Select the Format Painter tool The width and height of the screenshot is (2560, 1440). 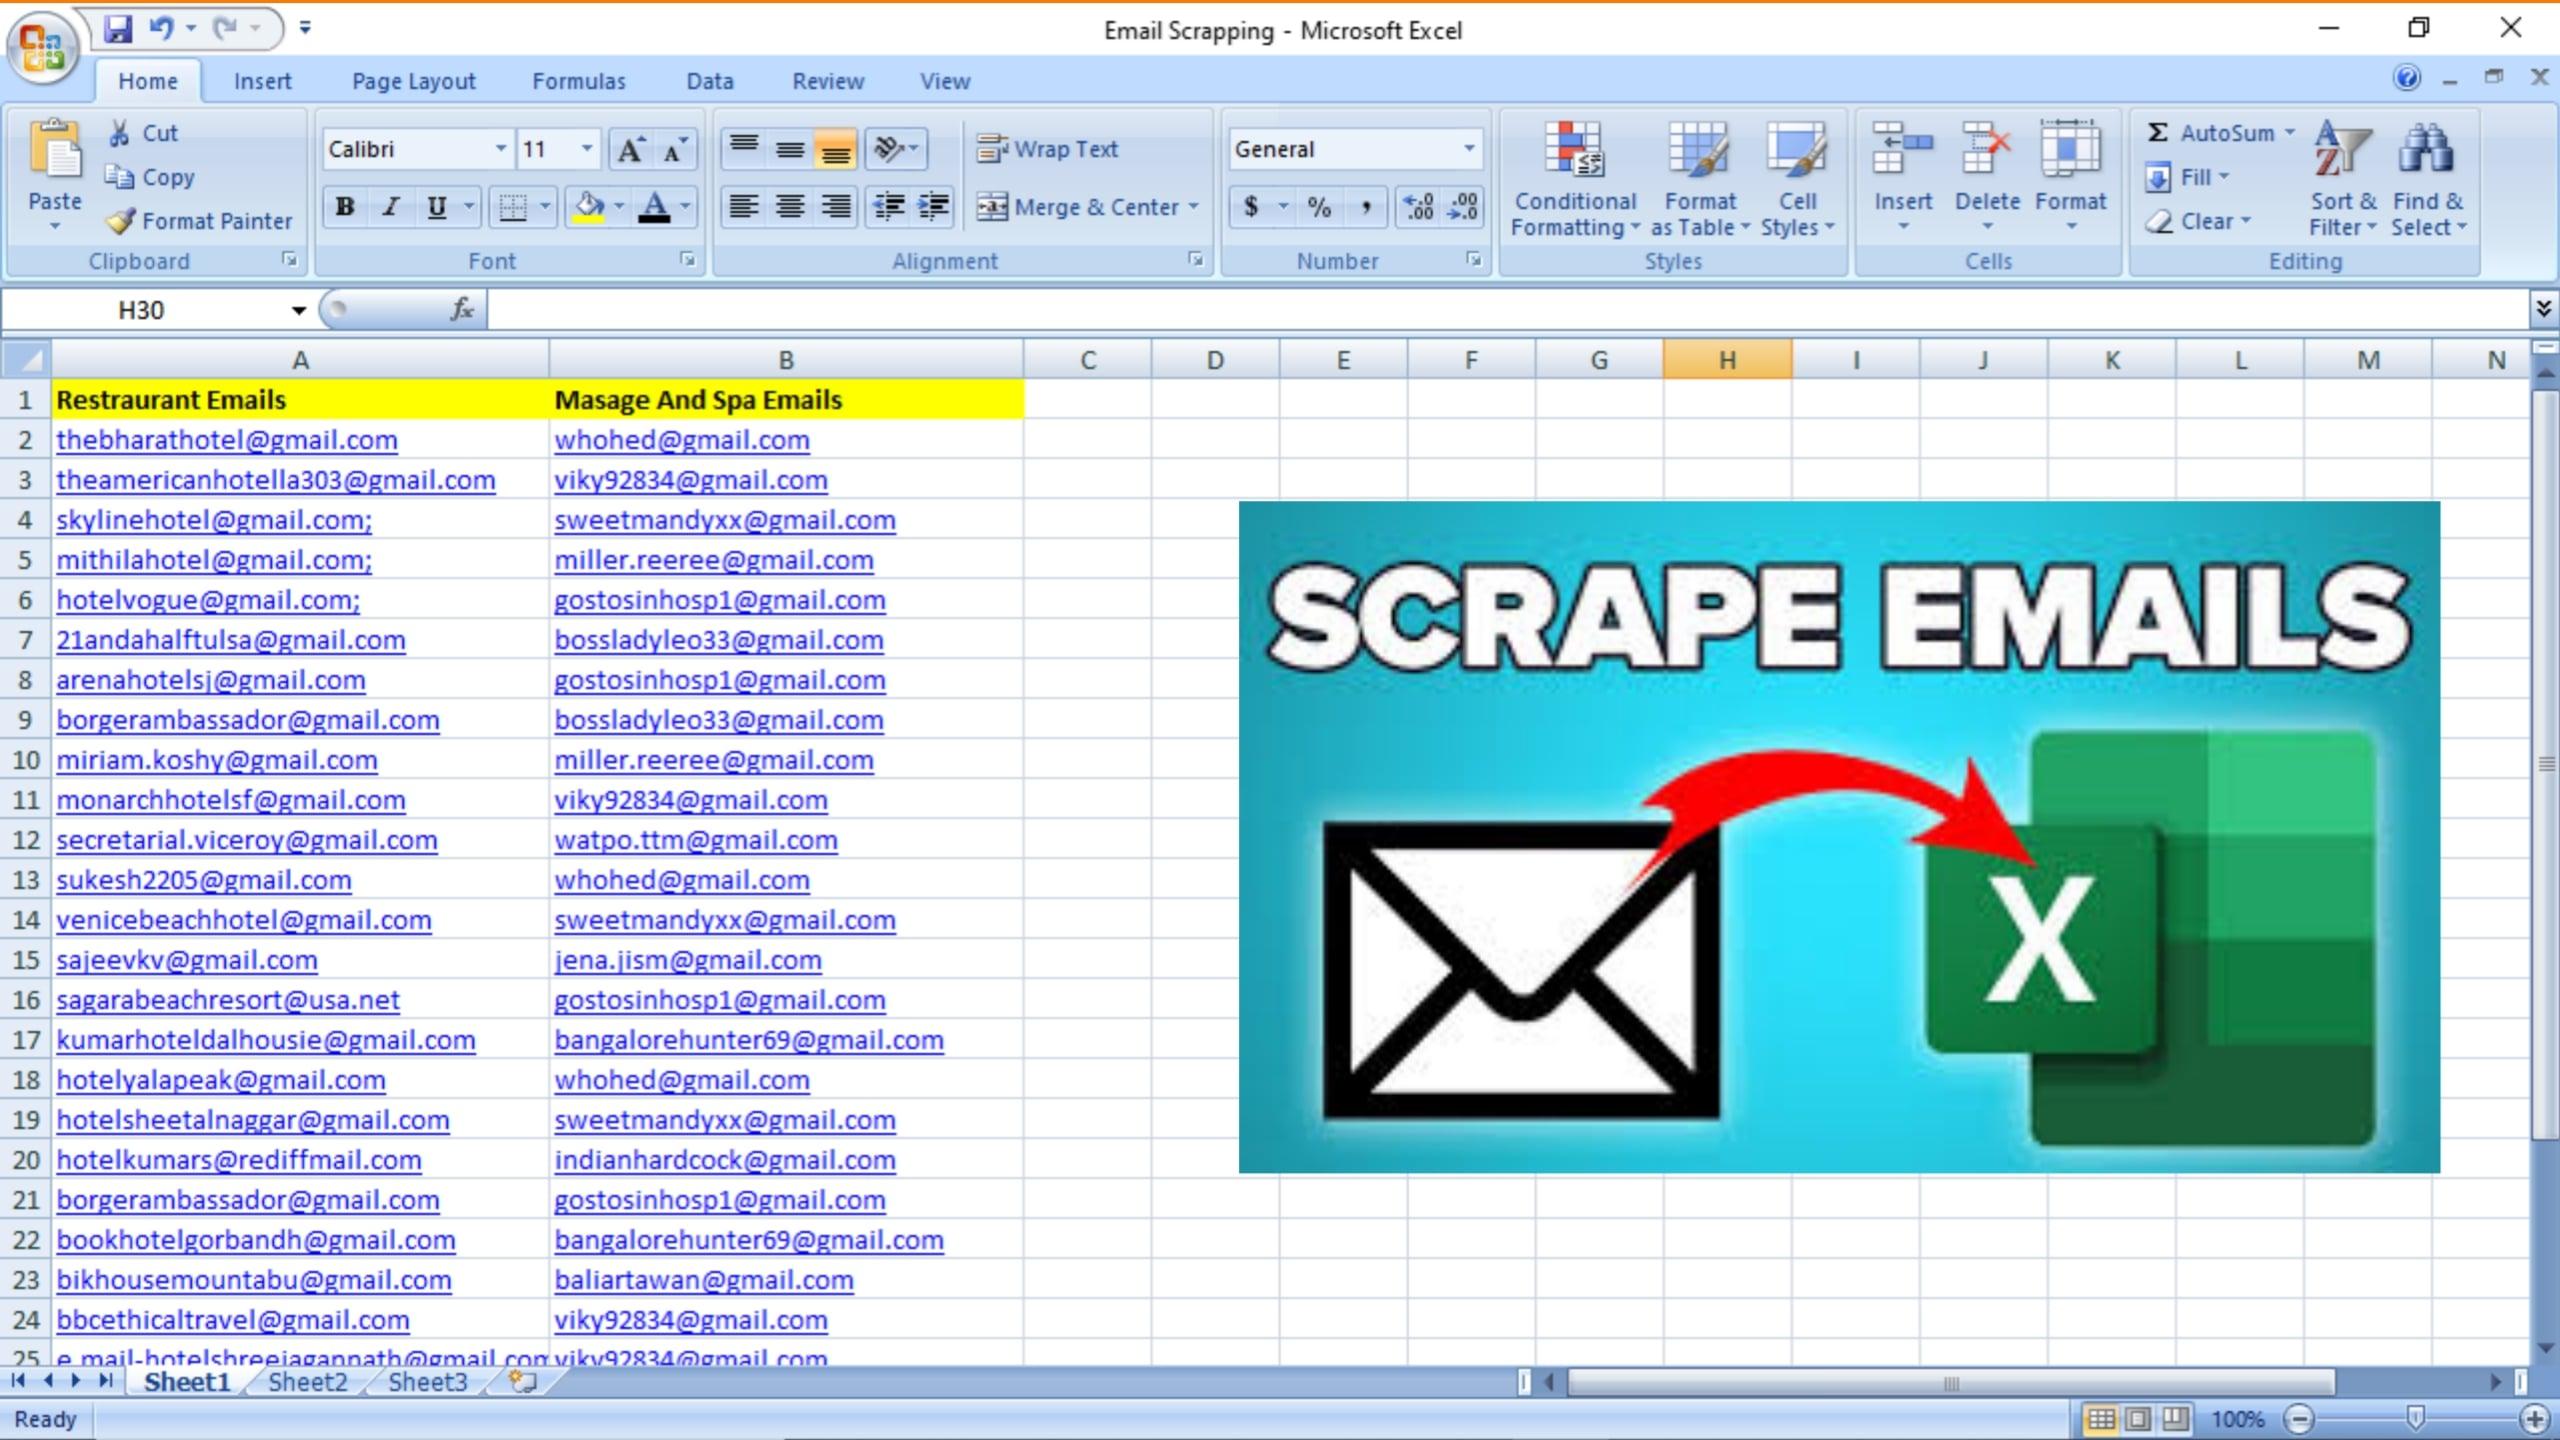[x=199, y=221]
